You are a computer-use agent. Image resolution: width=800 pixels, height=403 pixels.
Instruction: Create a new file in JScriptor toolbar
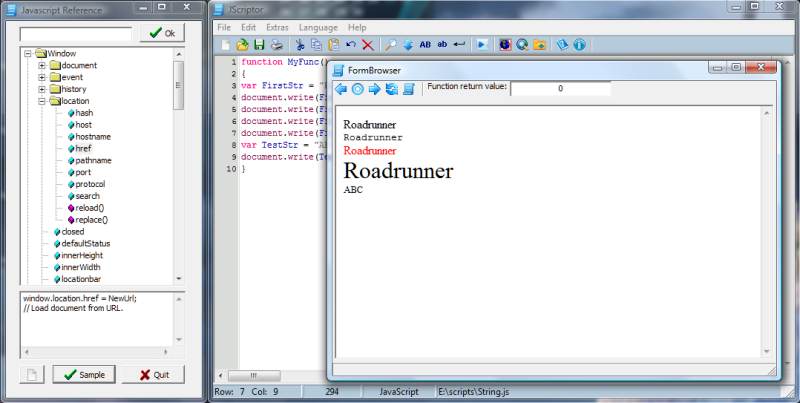(x=226, y=45)
